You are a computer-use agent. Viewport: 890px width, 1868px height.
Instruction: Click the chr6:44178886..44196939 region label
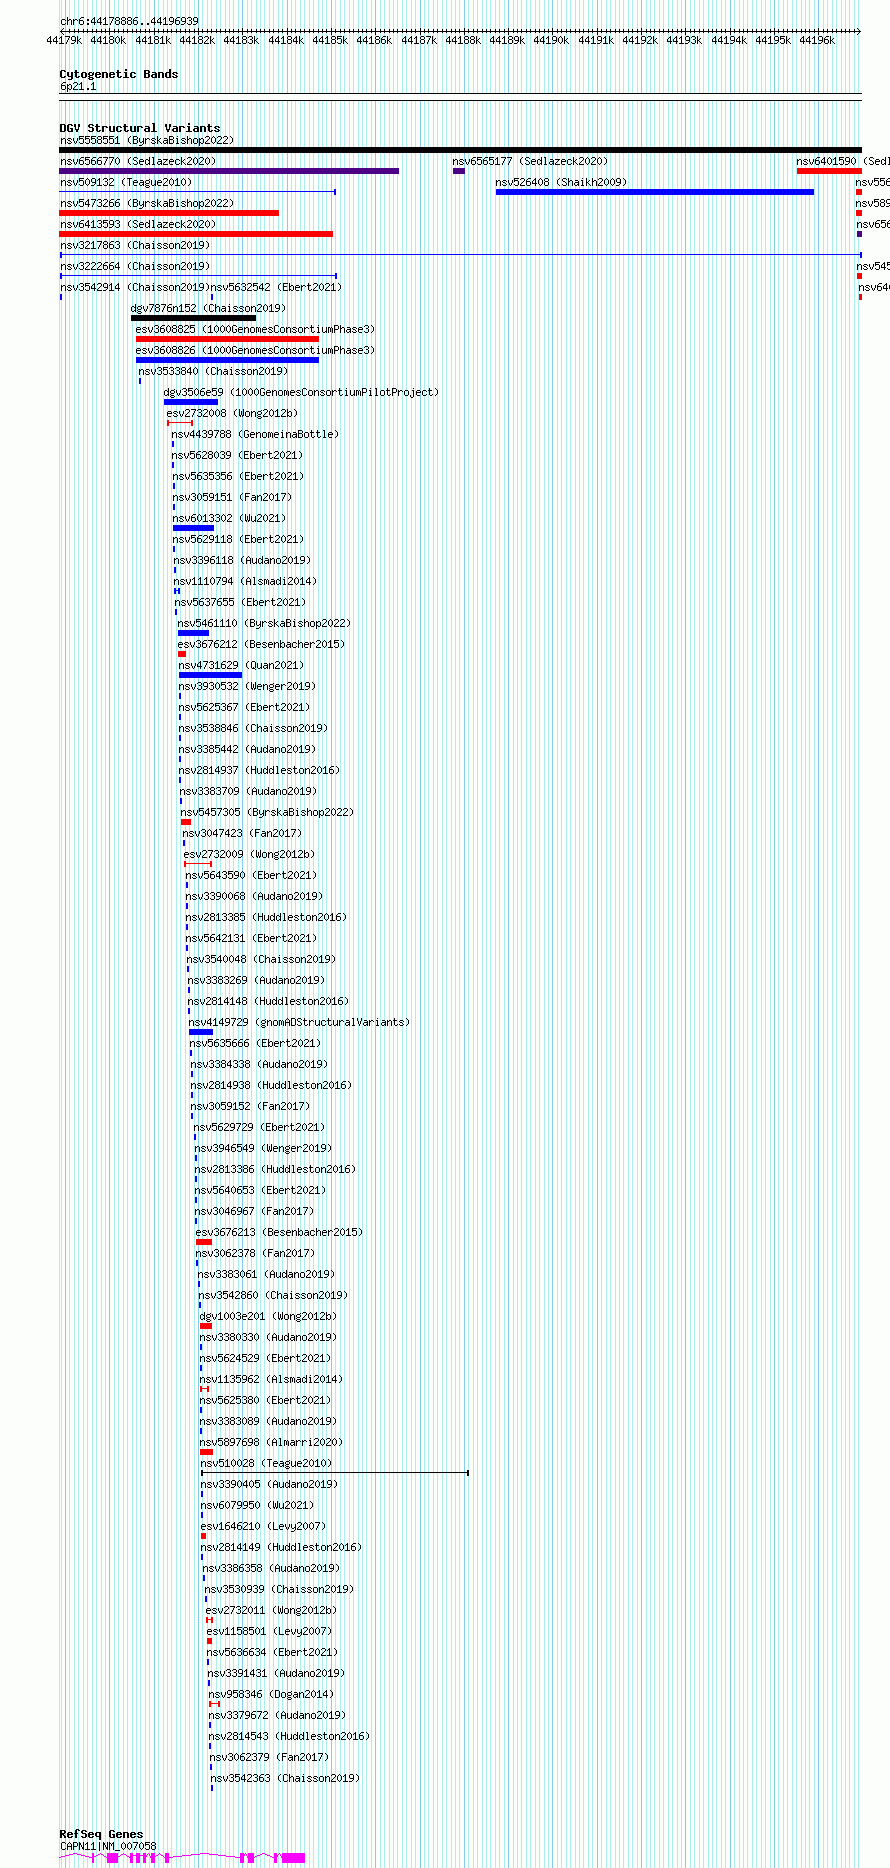(x=129, y=21)
